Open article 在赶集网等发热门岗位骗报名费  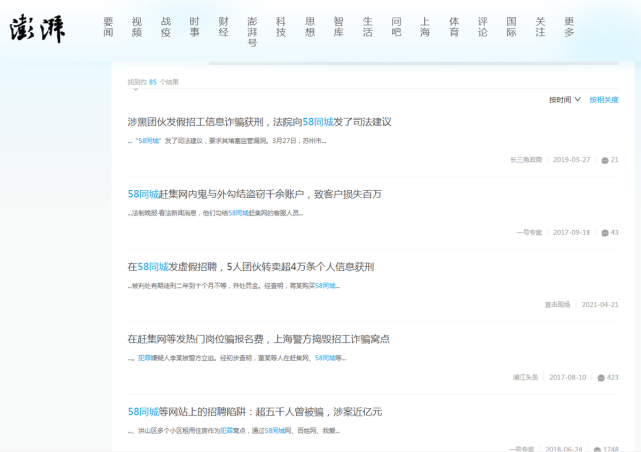[x=258, y=339]
